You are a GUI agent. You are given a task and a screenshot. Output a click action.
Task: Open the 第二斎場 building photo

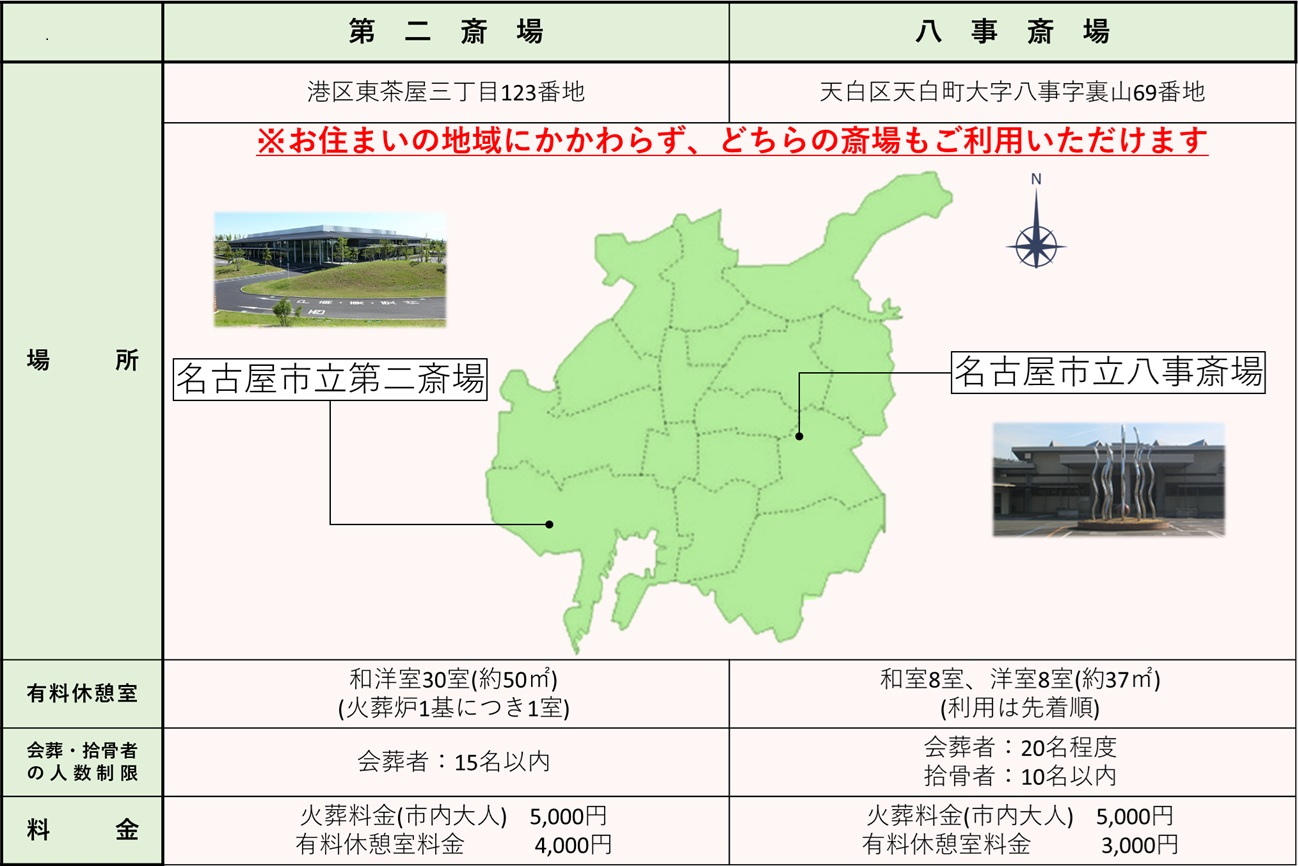(330, 268)
